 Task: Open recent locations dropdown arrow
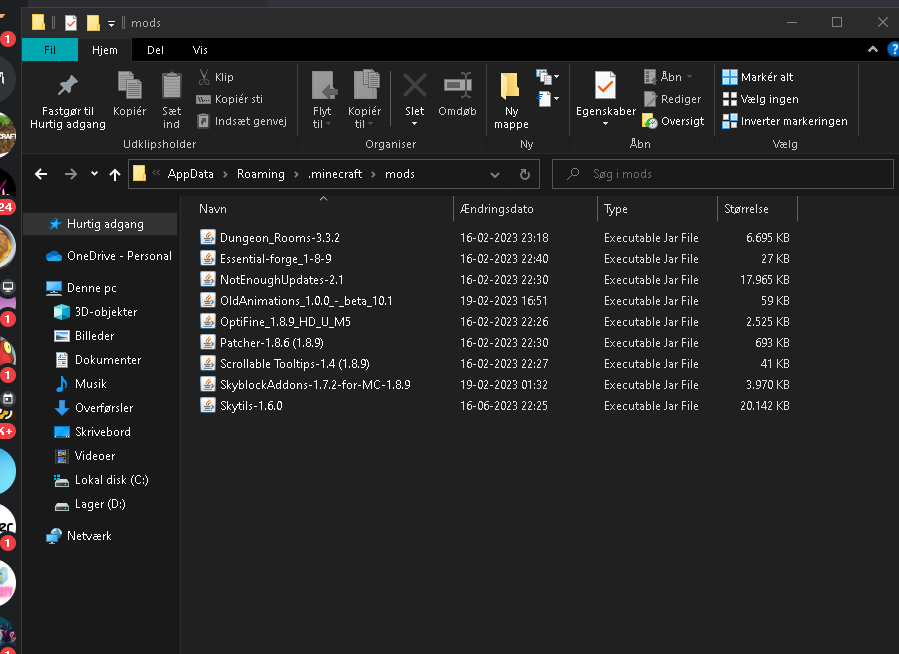click(94, 174)
